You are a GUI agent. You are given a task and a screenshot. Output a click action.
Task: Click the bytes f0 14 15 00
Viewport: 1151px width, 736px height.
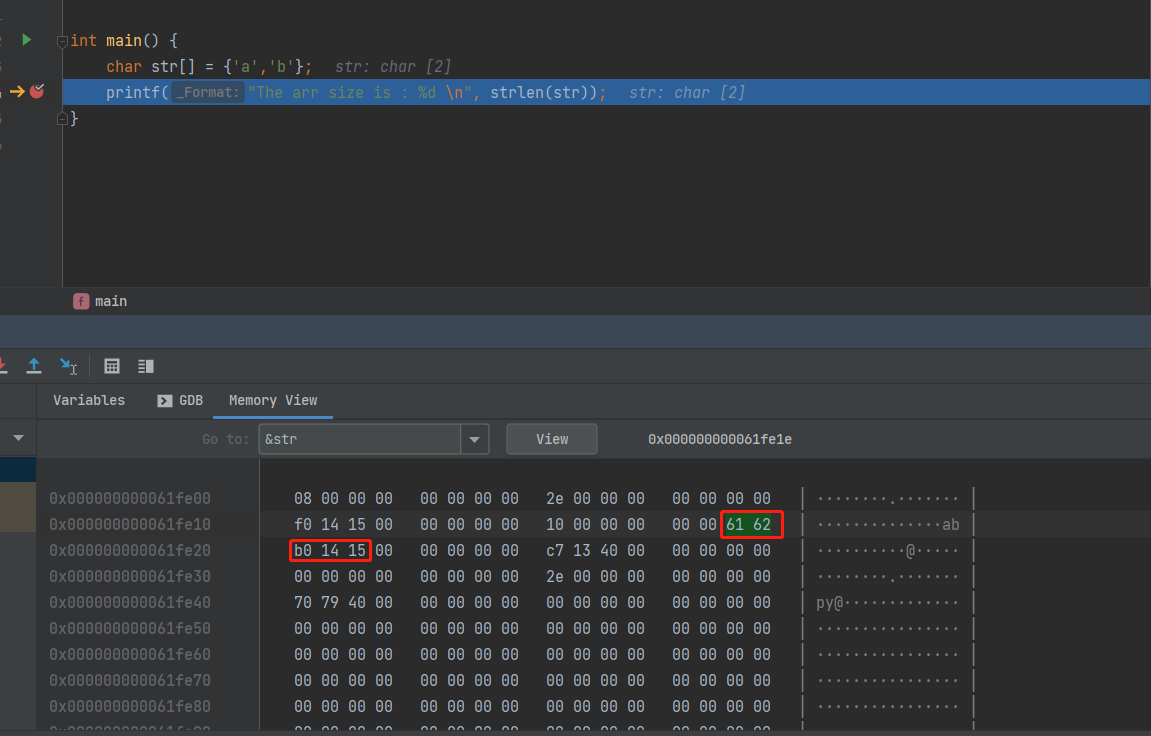[344, 525]
